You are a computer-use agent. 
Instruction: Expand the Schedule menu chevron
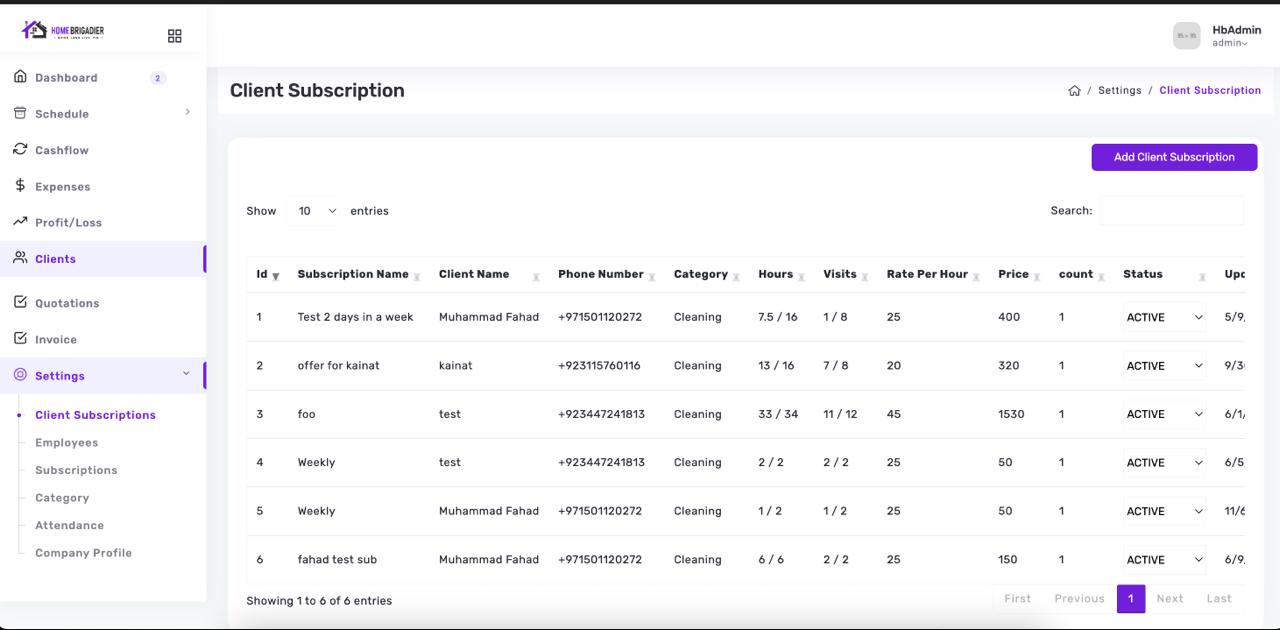[187, 112]
